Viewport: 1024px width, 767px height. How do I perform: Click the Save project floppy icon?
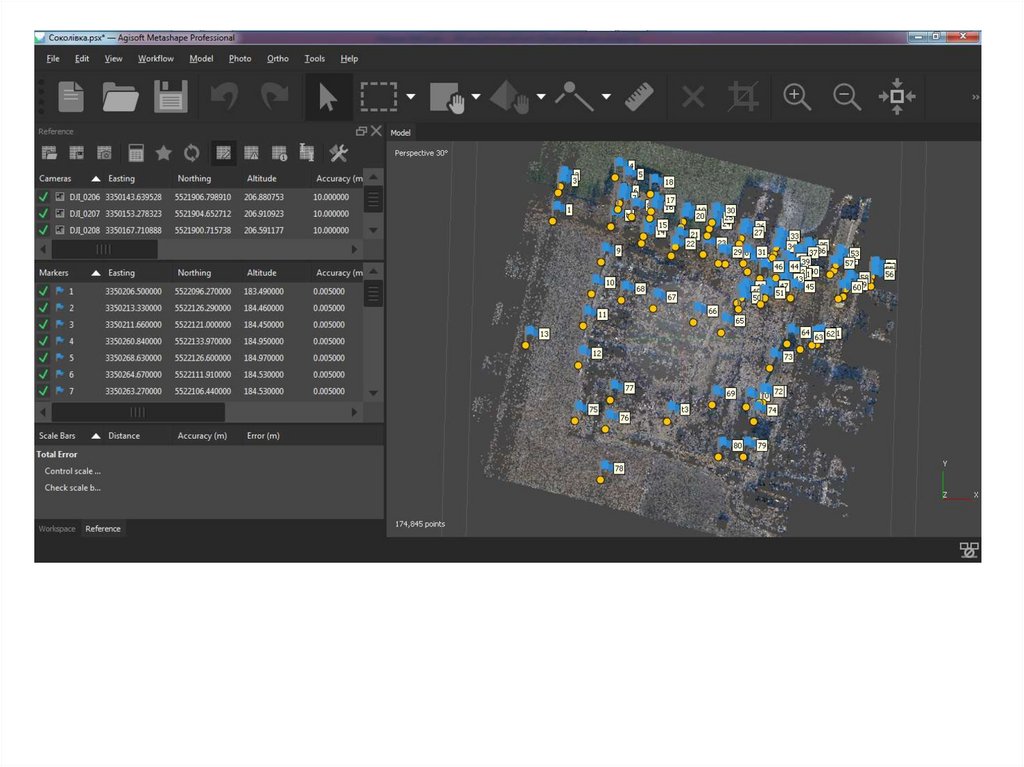[171, 97]
